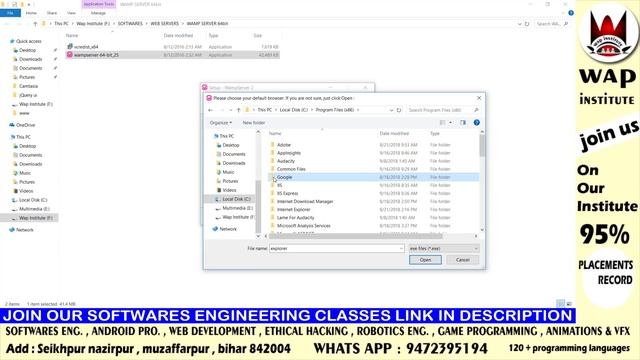Viewport: 640px width, 360px height.
Task: Select Wap Institute (F:) drive in Explorer sidebar
Action: click(x=36, y=218)
